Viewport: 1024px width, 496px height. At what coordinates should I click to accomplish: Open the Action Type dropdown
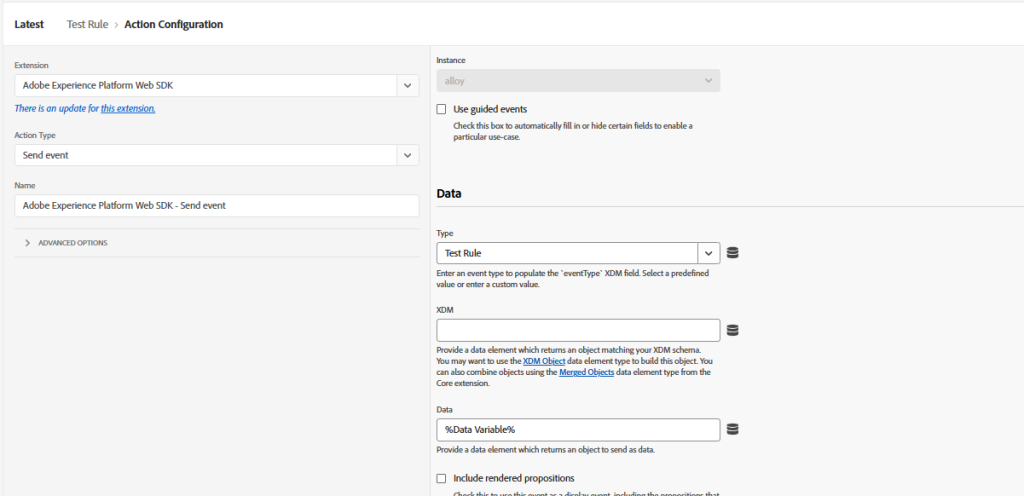coord(408,155)
